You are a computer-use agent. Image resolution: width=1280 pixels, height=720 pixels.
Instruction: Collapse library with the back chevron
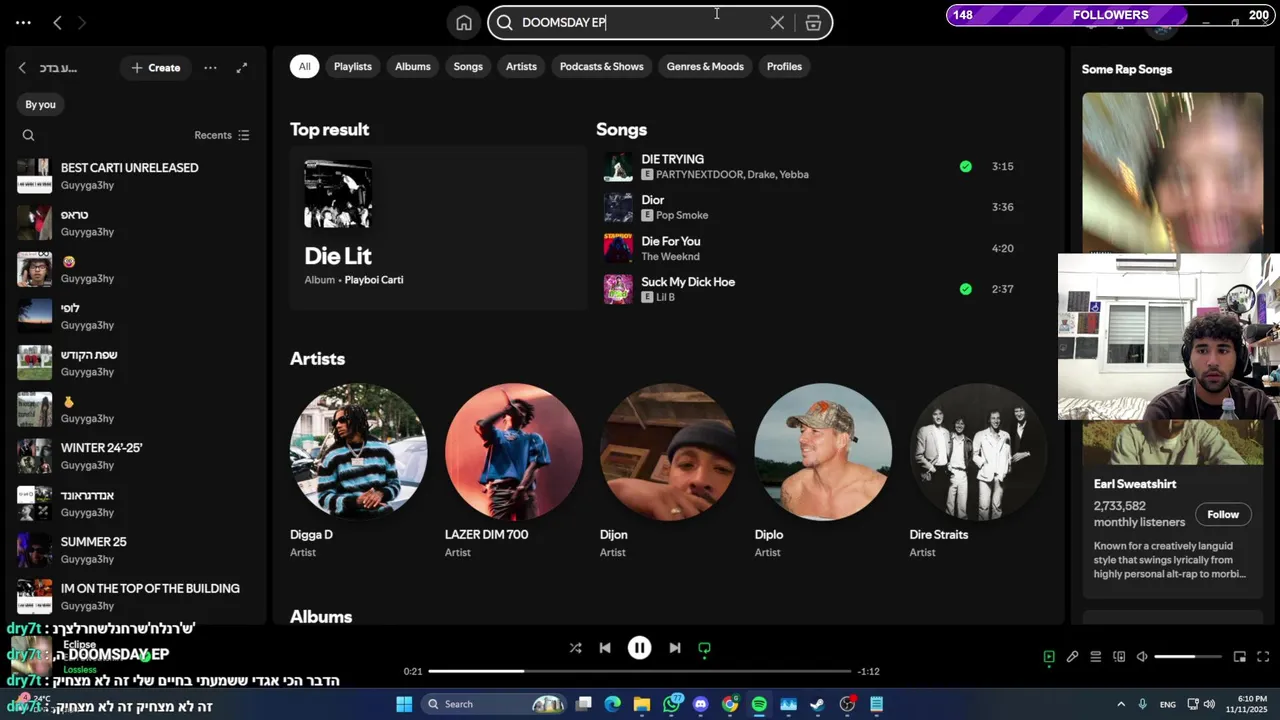(22, 68)
